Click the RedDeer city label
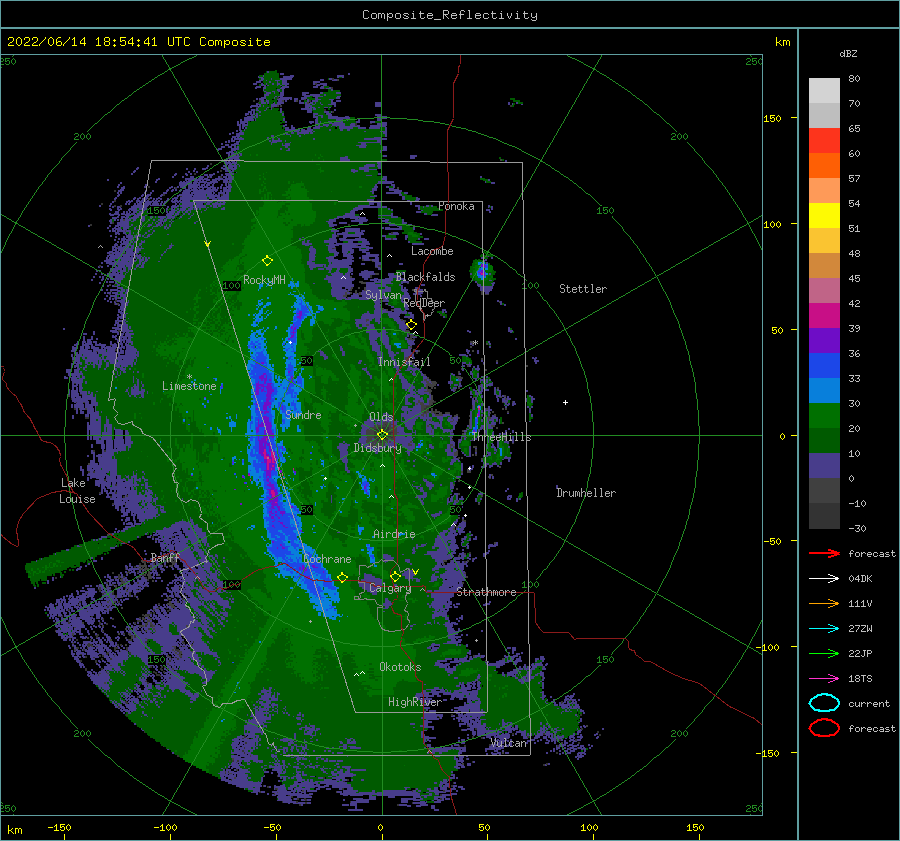 pyautogui.click(x=424, y=303)
